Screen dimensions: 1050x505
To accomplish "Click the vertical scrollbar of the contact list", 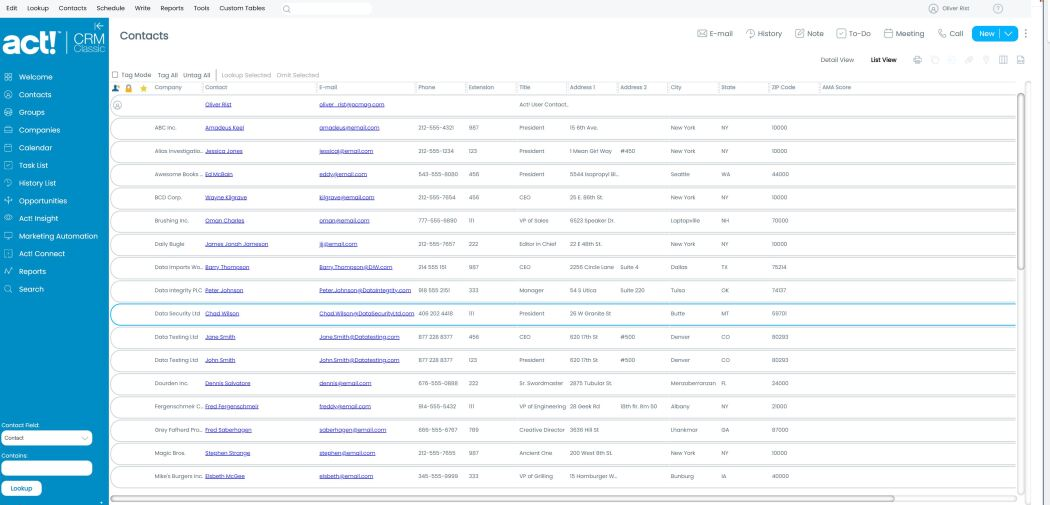I will pyautogui.click(x=1021, y=181).
